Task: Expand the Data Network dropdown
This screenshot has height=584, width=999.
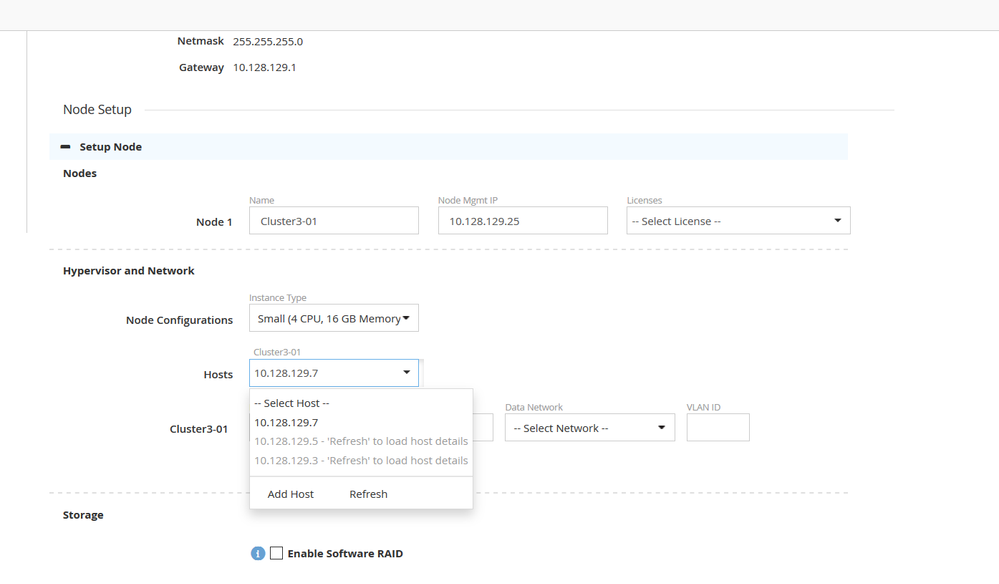Action: point(589,428)
